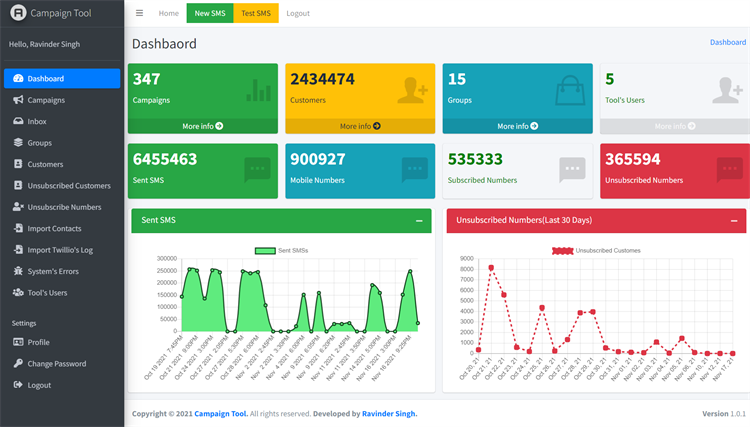
Task: Select Test SMS in top navigation
Action: (x=256, y=13)
